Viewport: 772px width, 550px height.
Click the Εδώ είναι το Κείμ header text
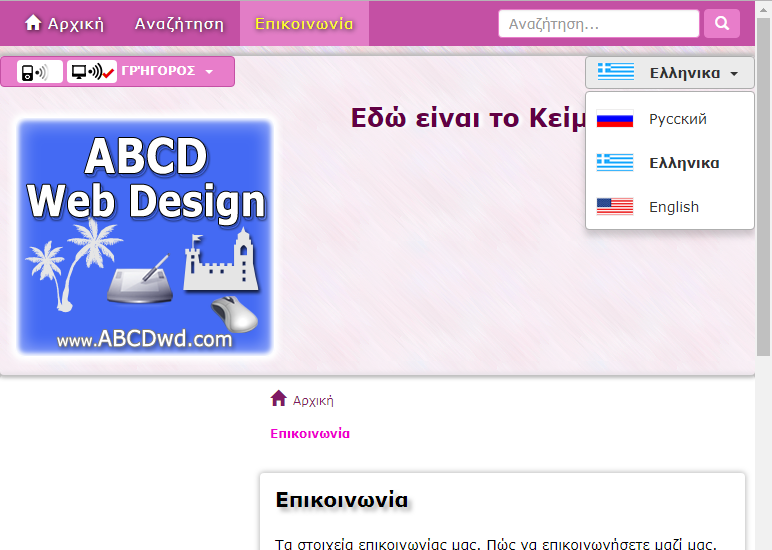(x=469, y=118)
